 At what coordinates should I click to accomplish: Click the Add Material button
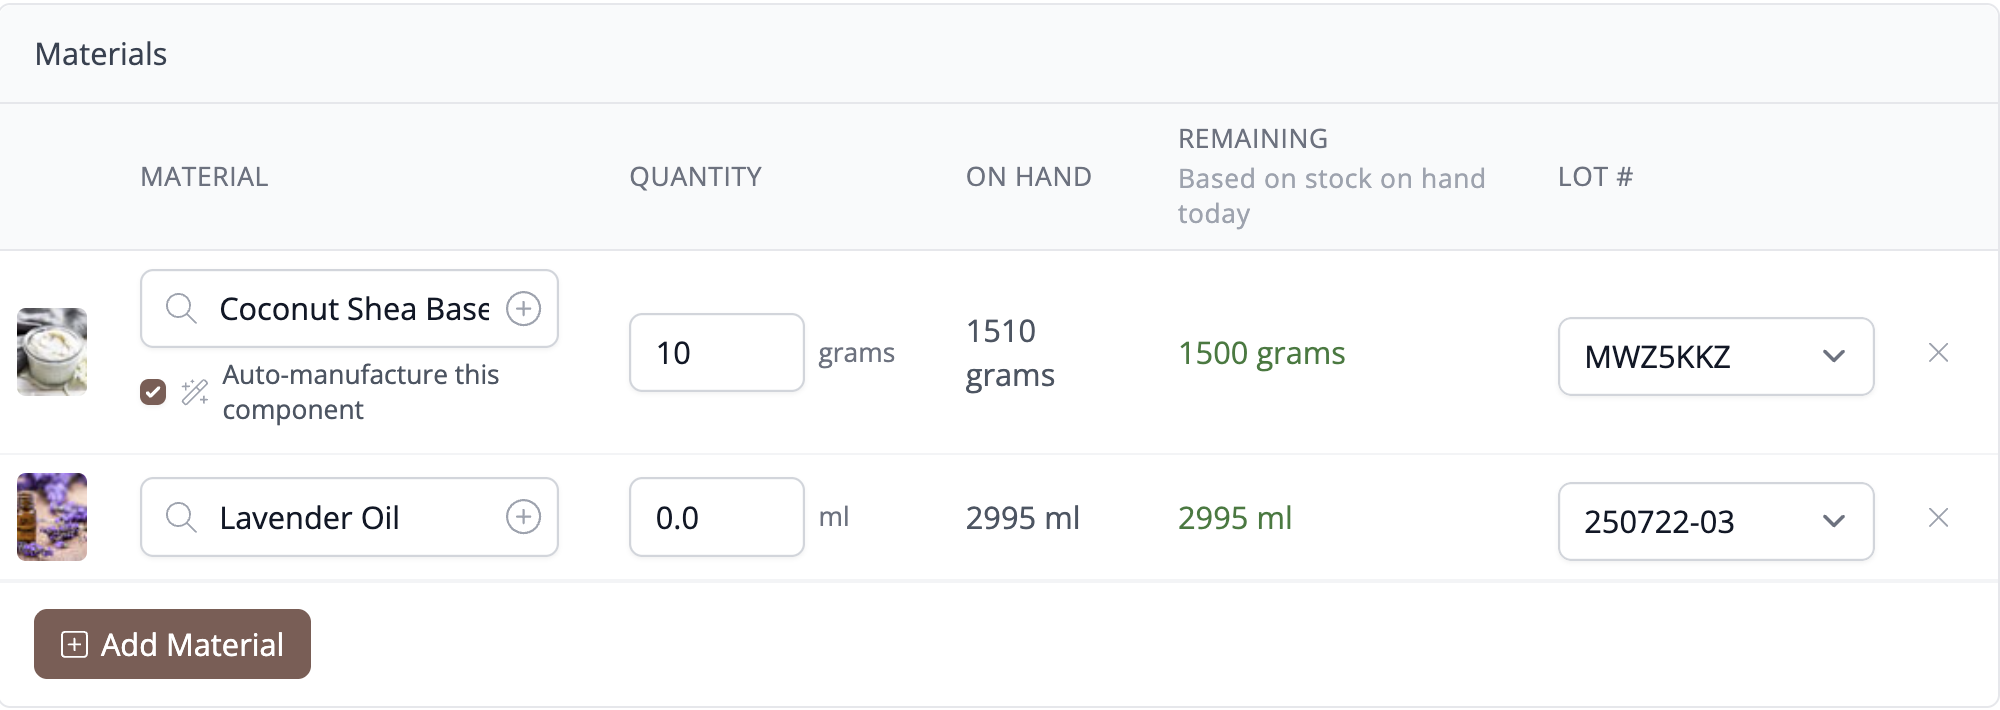pyautogui.click(x=172, y=644)
